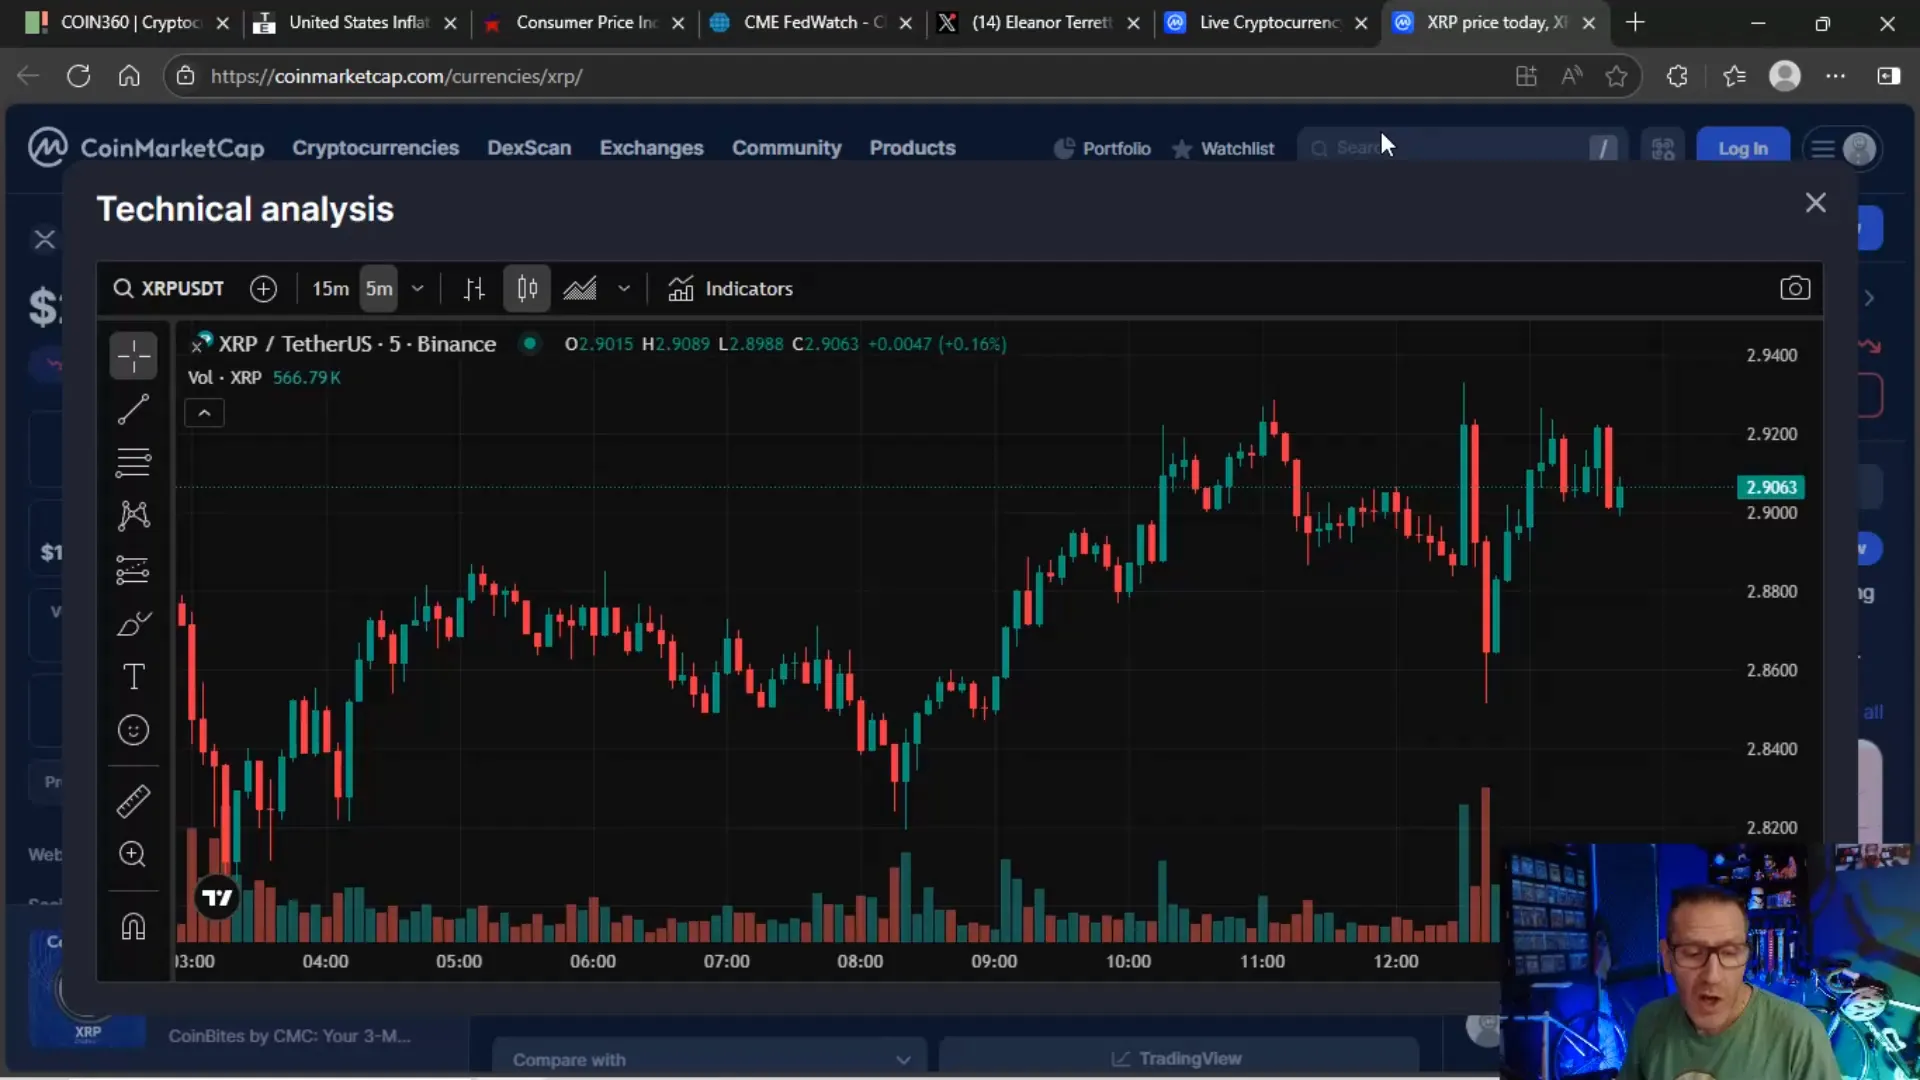Click the Log In button
The width and height of the screenshot is (1920, 1080).
click(1743, 148)
